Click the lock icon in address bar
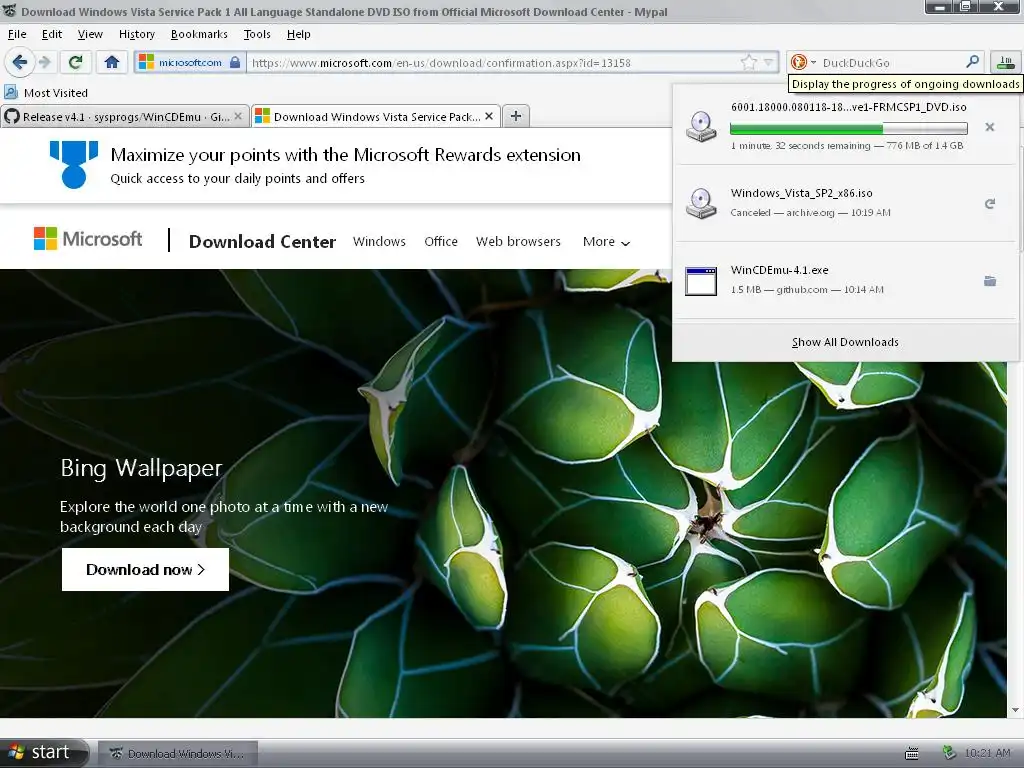 point(235,63)
